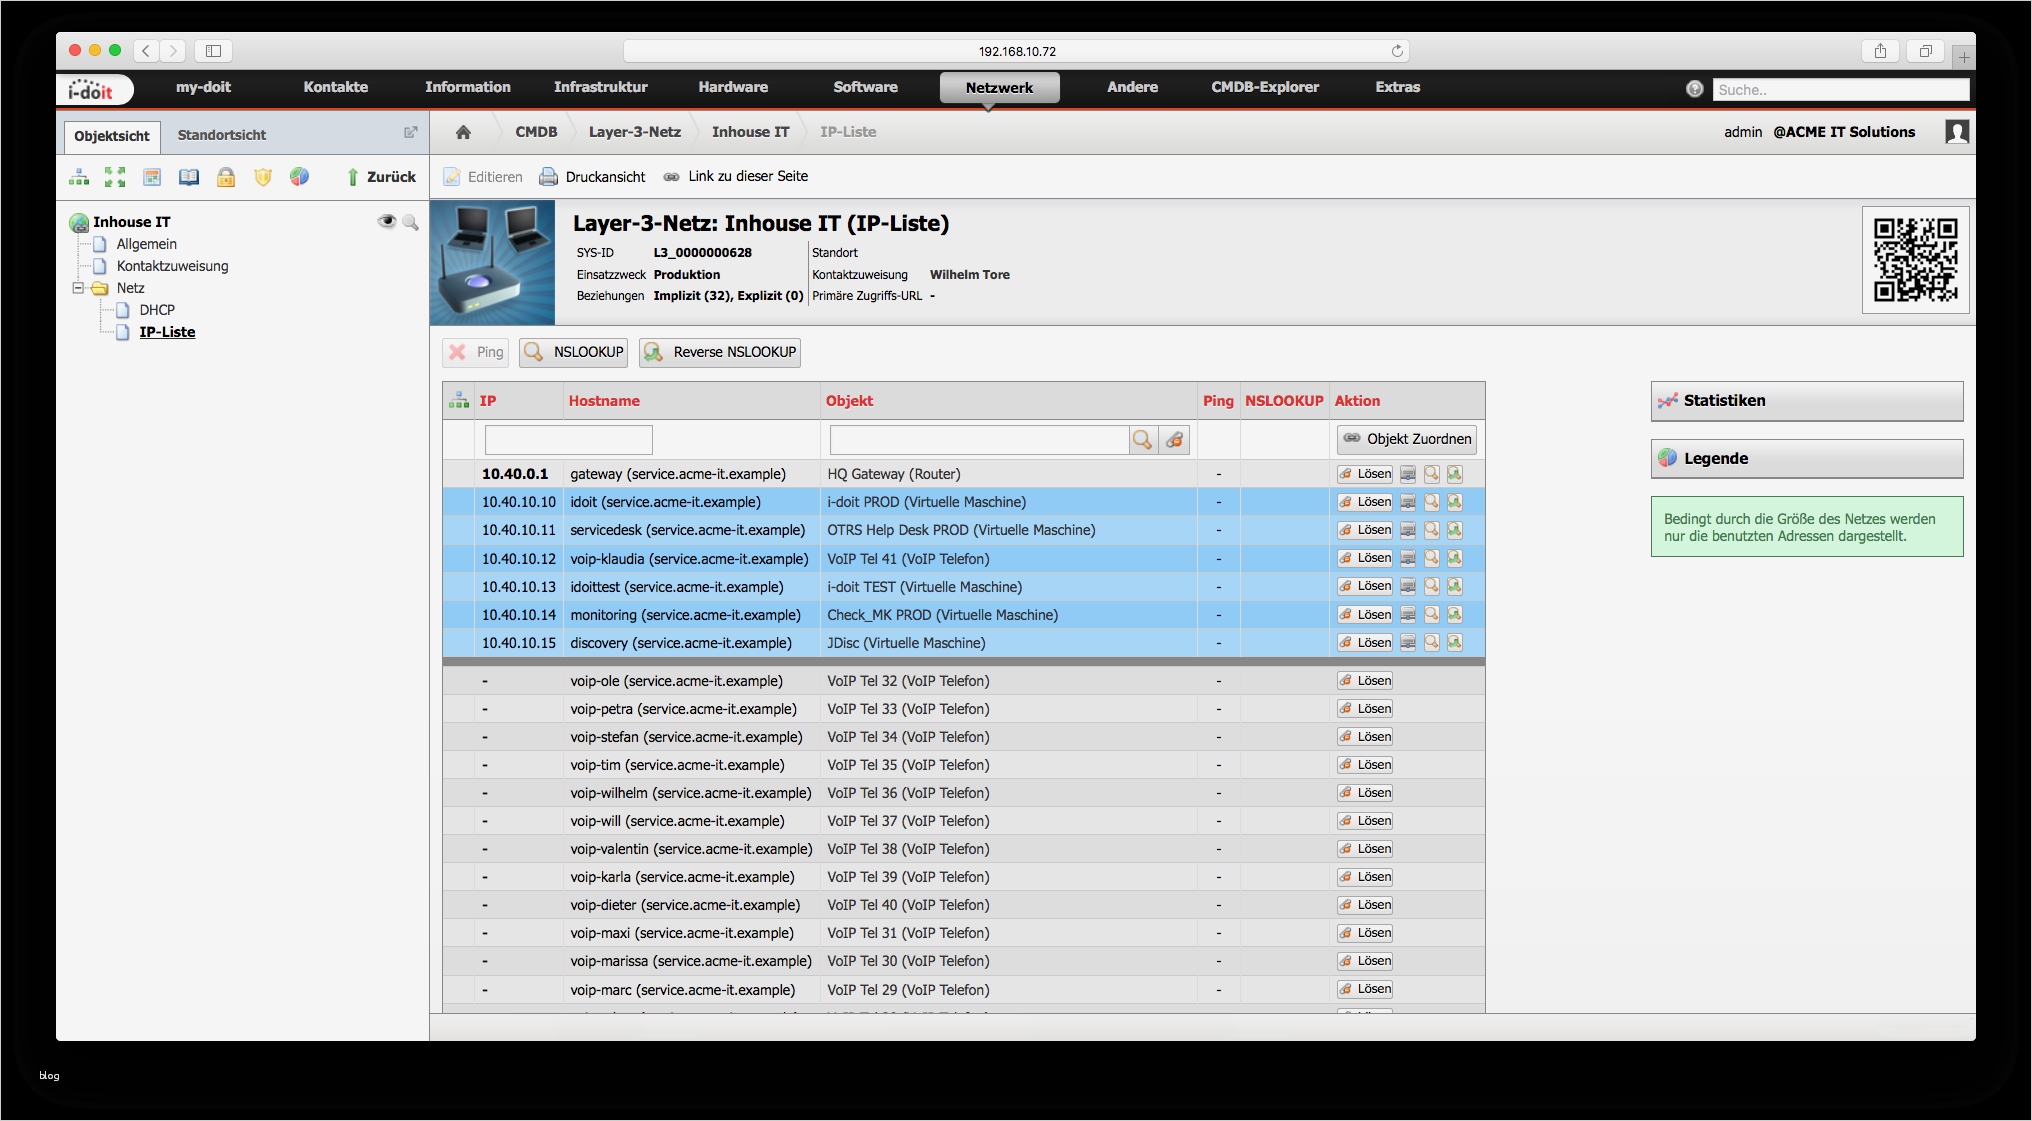This screenshot has width=2032, height=1121.
Task: Open the logbook book icon in sidebar toolbar
Action: (x=189, y=177)
